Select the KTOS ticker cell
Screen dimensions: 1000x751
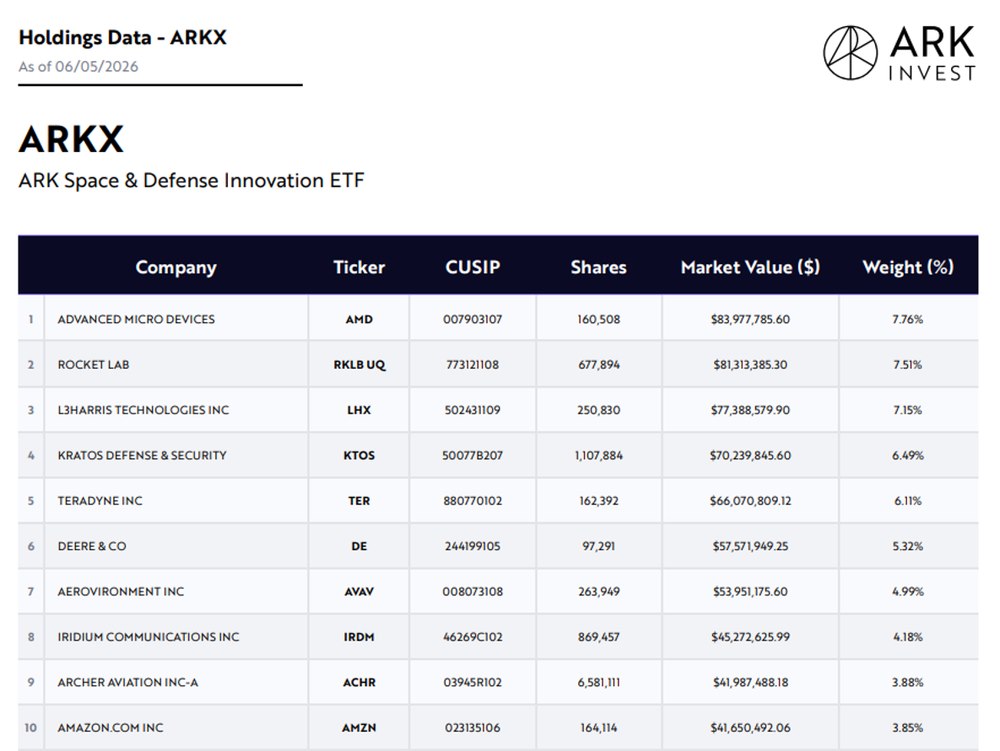click(x=359, y=455)
